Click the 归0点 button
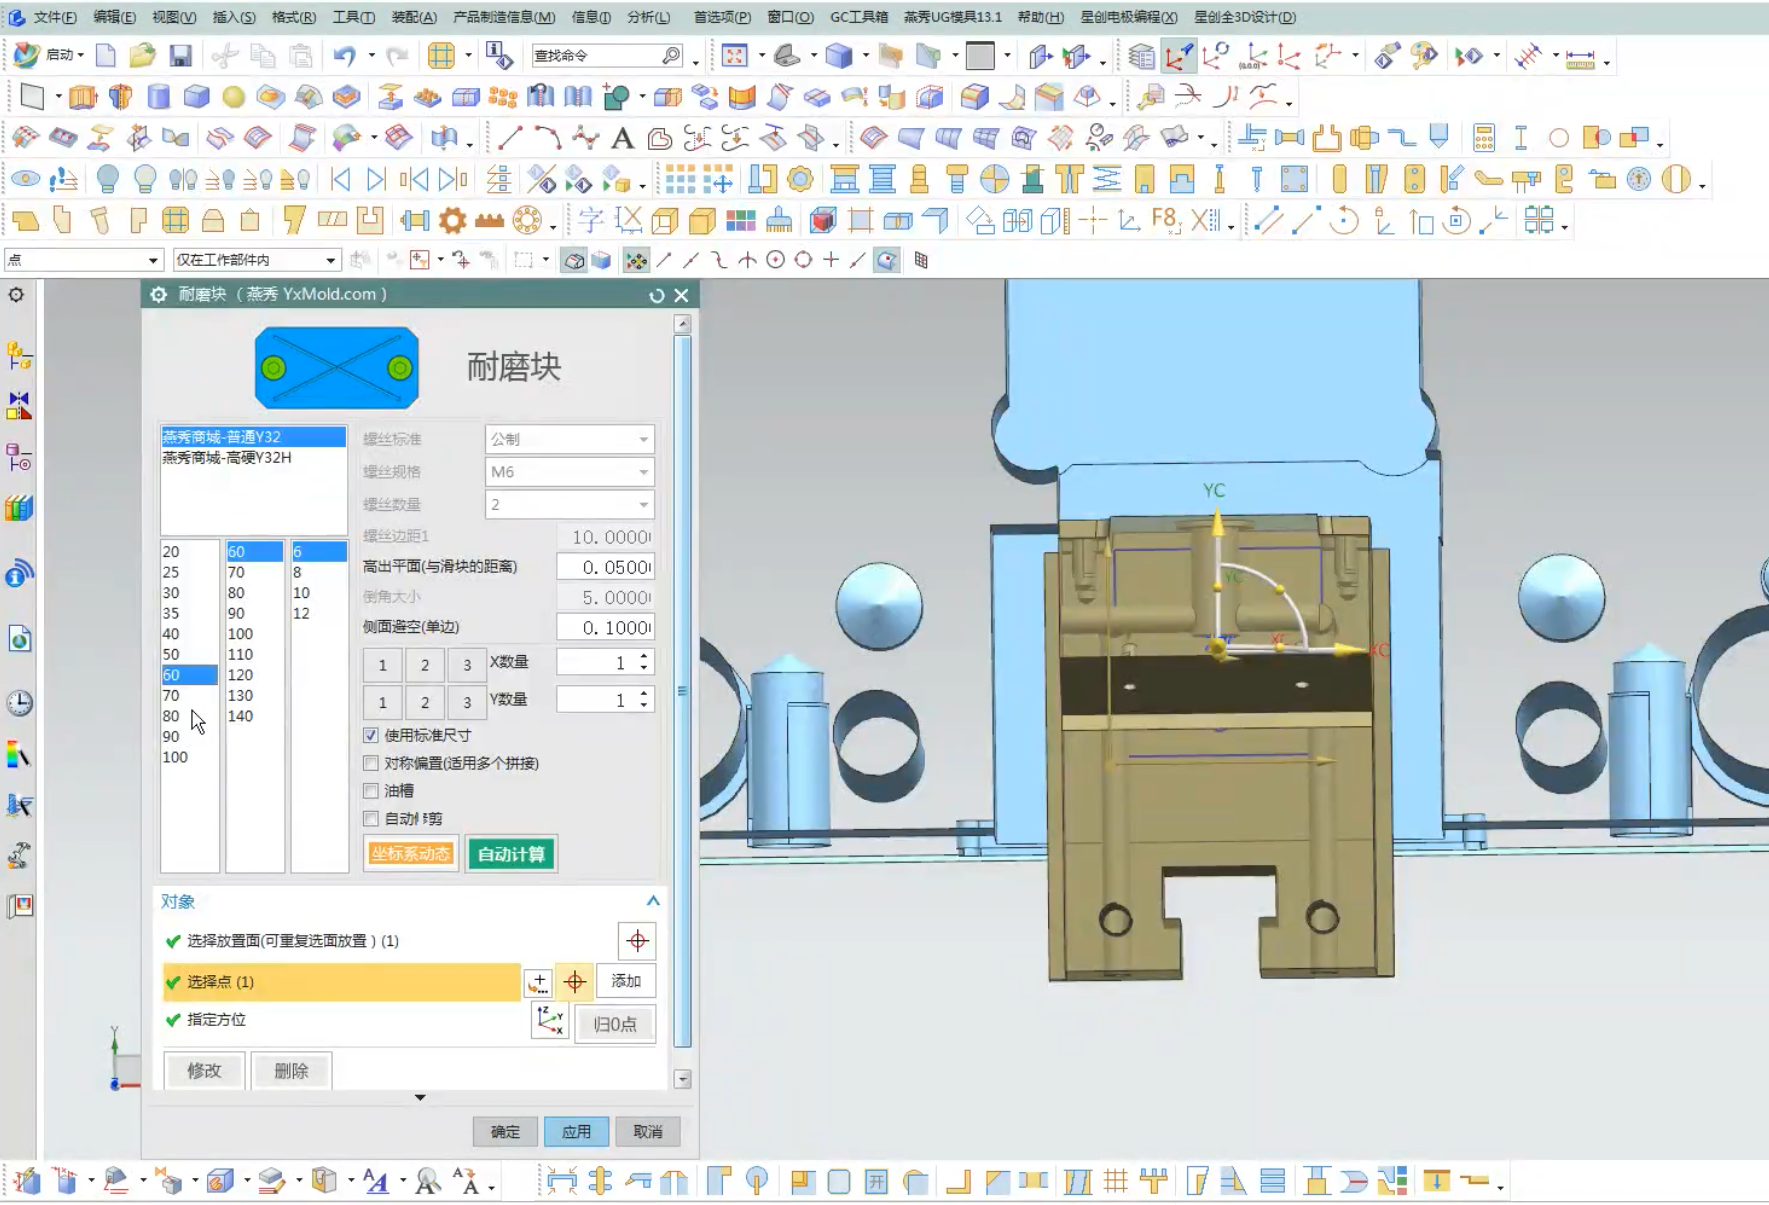Screen dimensions: 1769x1205 pos(615,1024)
